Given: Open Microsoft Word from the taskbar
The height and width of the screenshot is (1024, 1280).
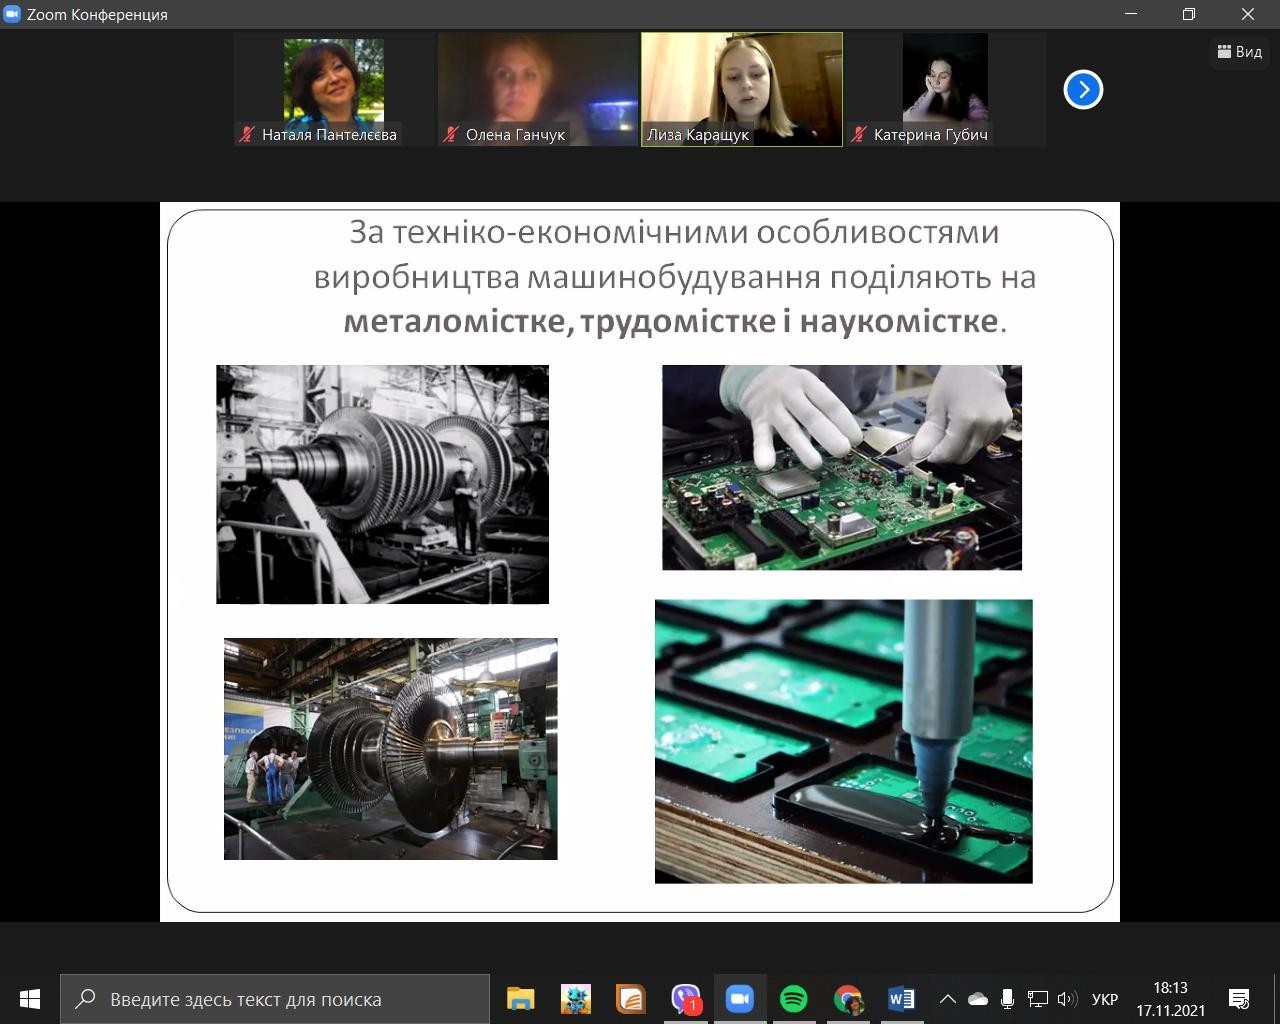Looking at the screenshot, I should 902,999.
